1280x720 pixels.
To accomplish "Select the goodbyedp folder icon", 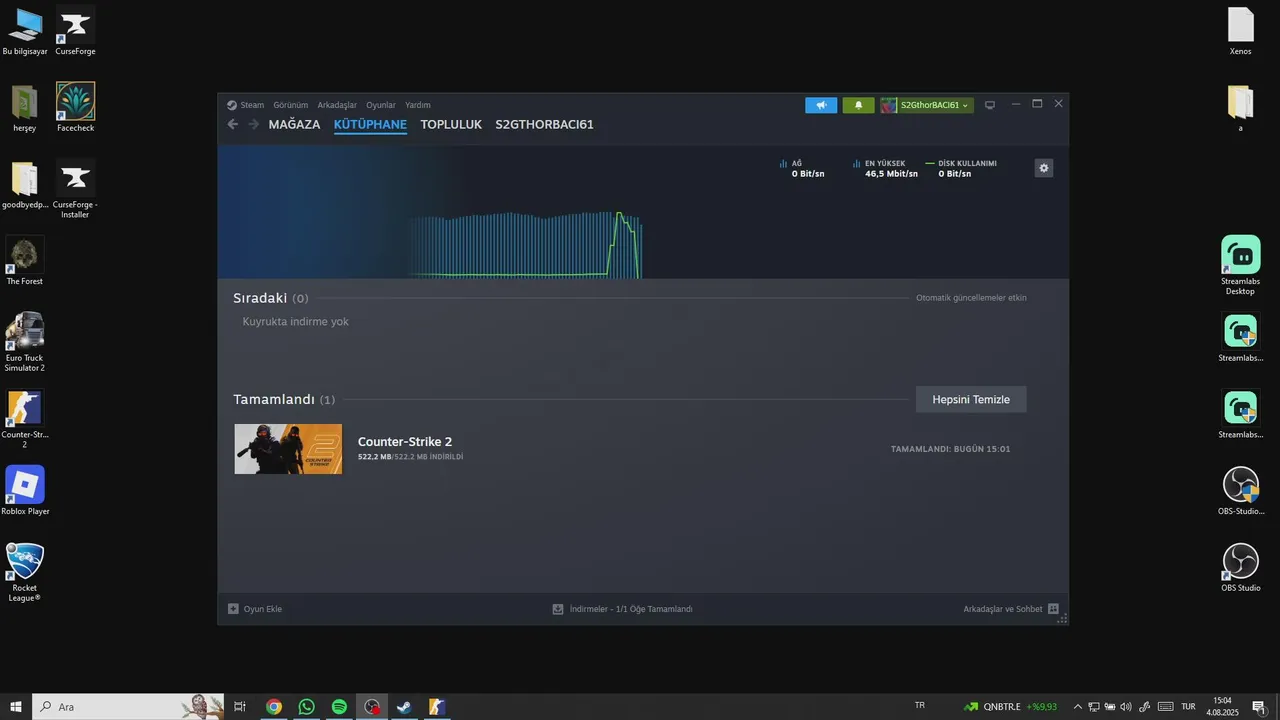I will click(25, 185).
